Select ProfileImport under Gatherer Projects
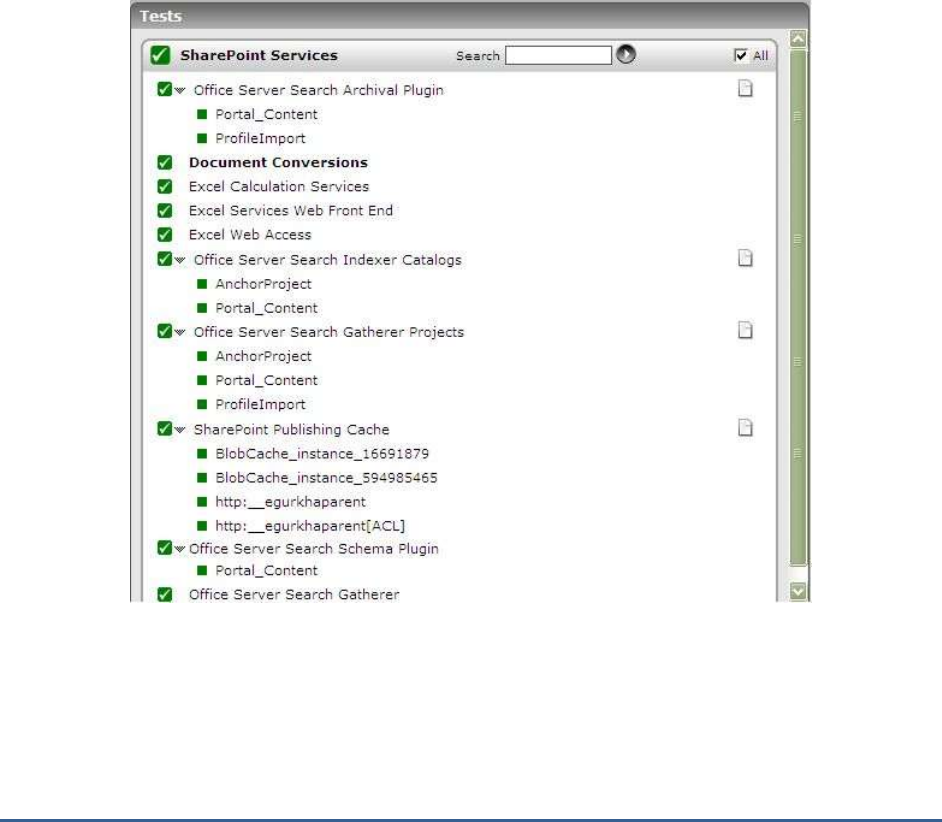The width and height of the screenshot is (942, 822). pos(260,404)
